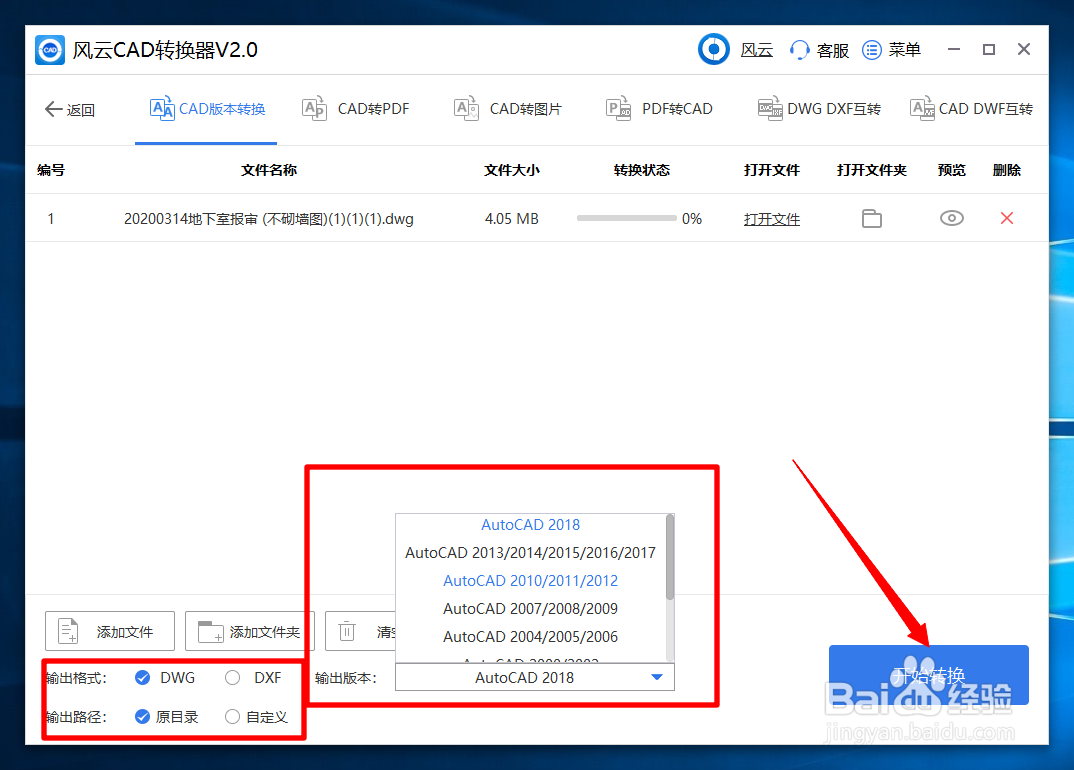Select 自定义 output path radio

click(x=232, y=717)
